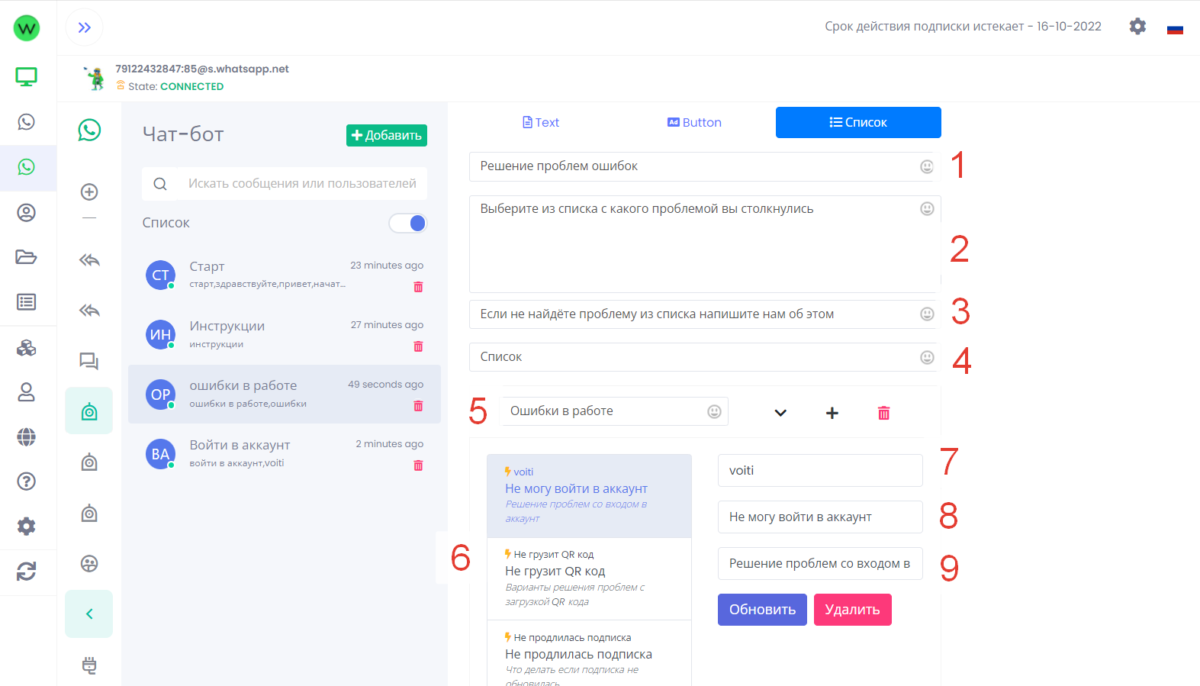Open emoji picker for the Решение проблем ошибок field
Viewport: 1200px width, 686px height.
tap(927, 167)
